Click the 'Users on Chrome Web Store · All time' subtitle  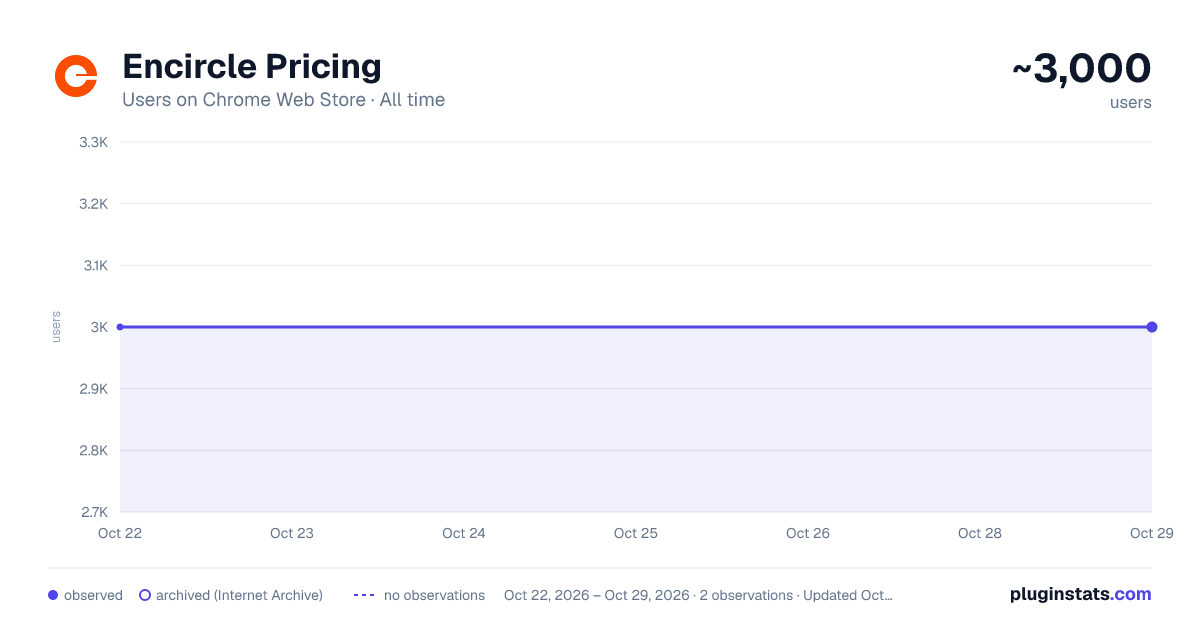pos(283,100)
